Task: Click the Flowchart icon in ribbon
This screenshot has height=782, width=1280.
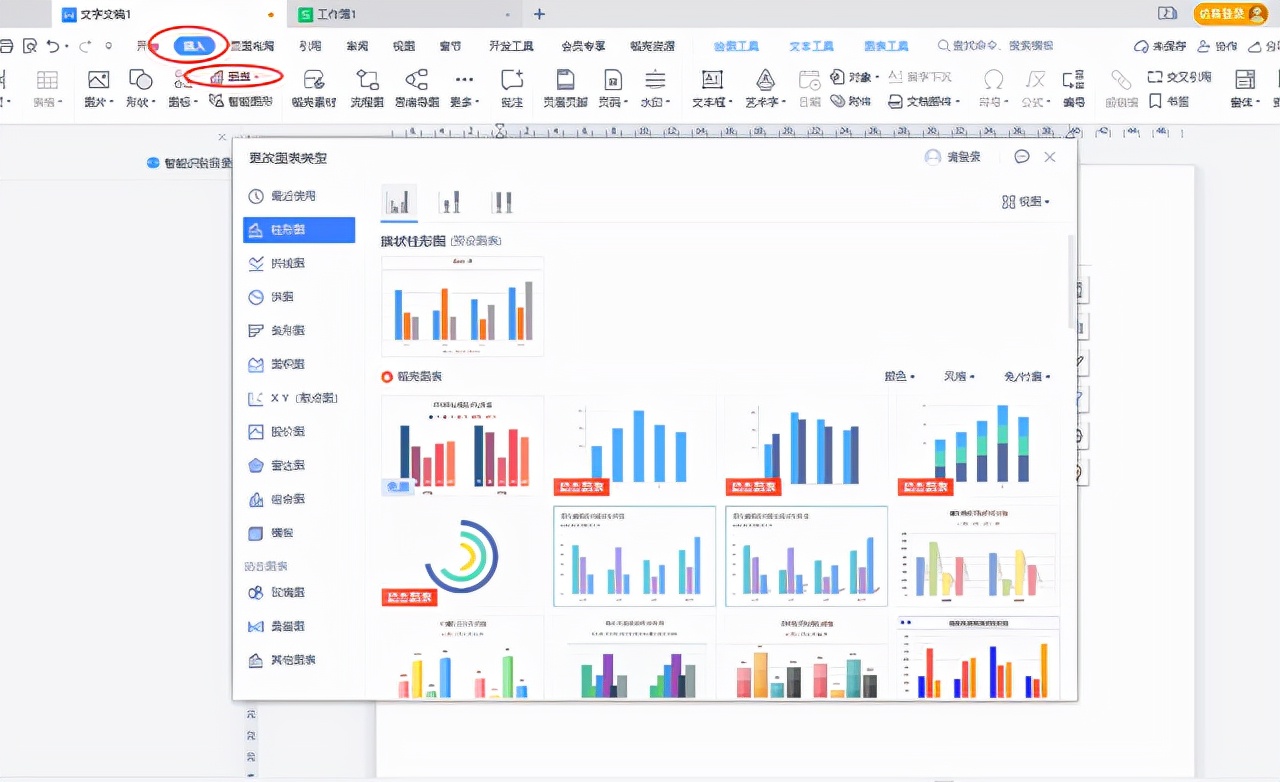Action: [x=367, y=87]
